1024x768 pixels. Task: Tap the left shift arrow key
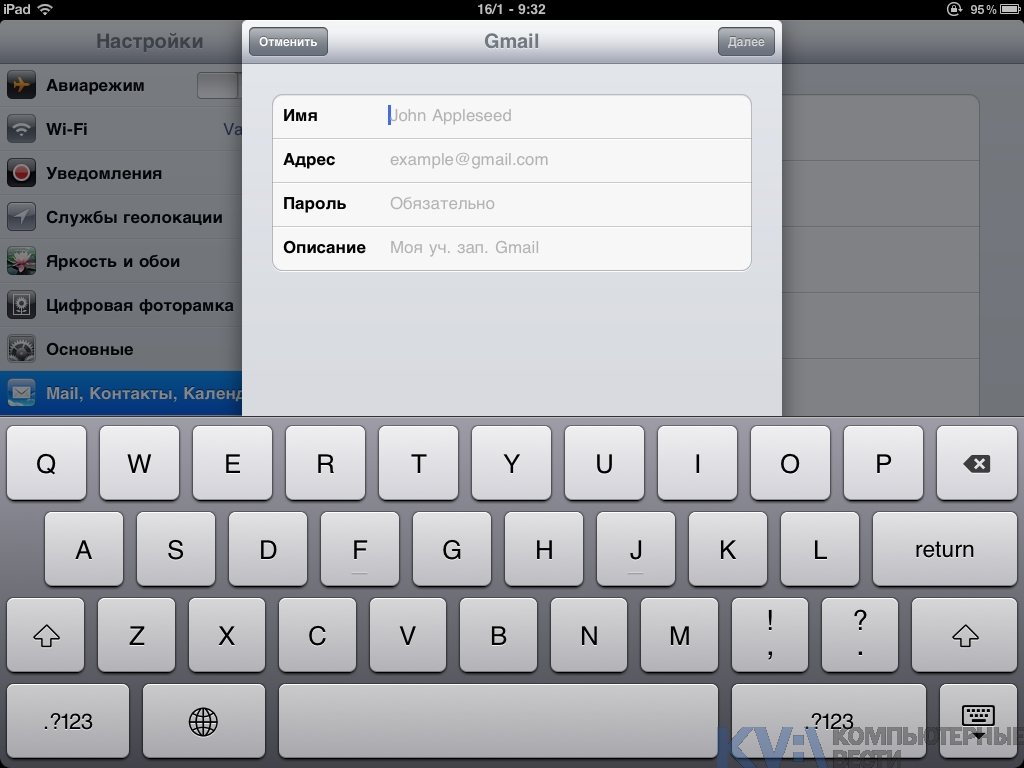46,635
